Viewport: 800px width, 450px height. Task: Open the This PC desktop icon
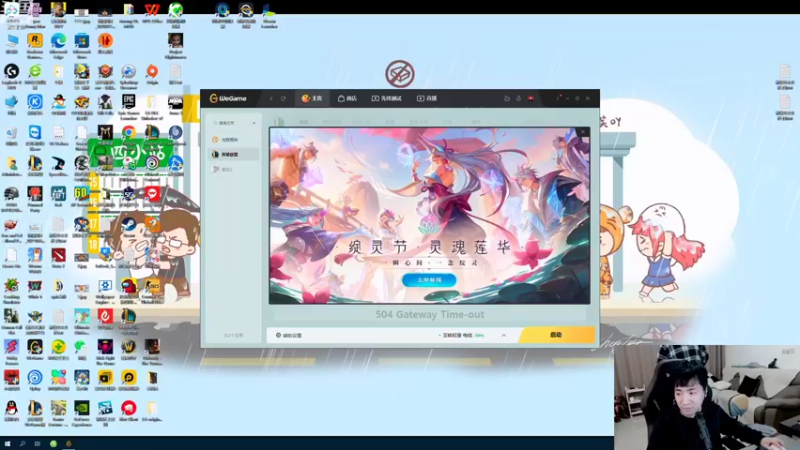click(11, 44)
